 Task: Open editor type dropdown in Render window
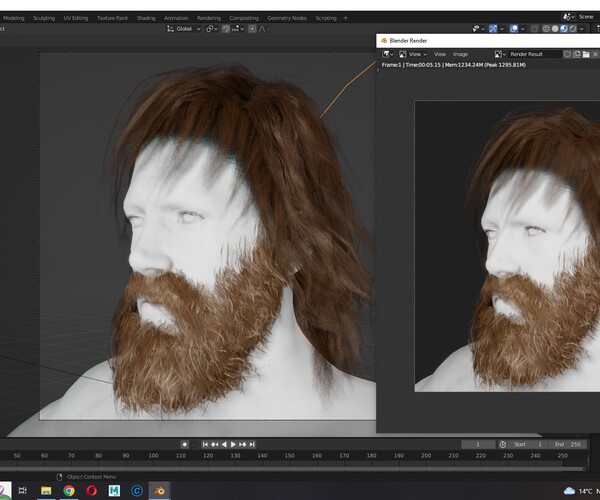tap(388, 54)
